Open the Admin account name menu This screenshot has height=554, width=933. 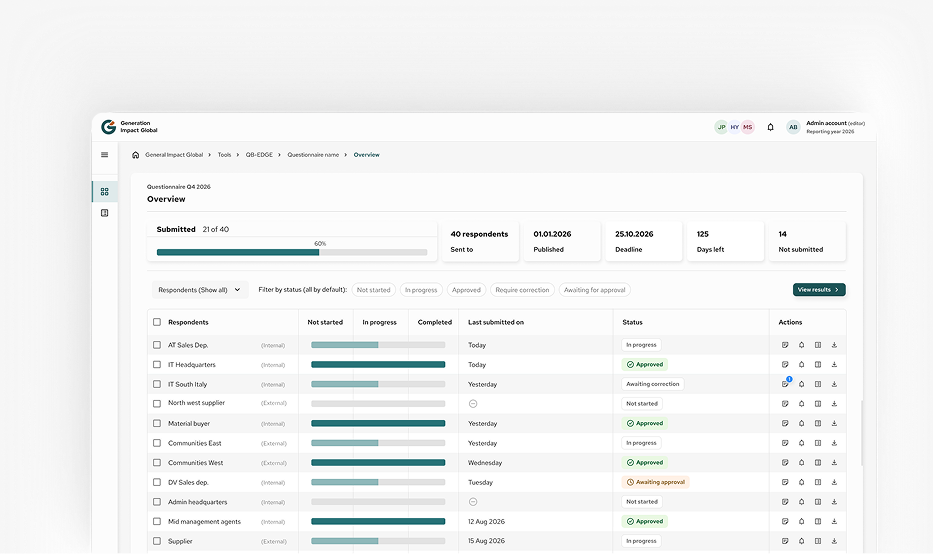835,127
